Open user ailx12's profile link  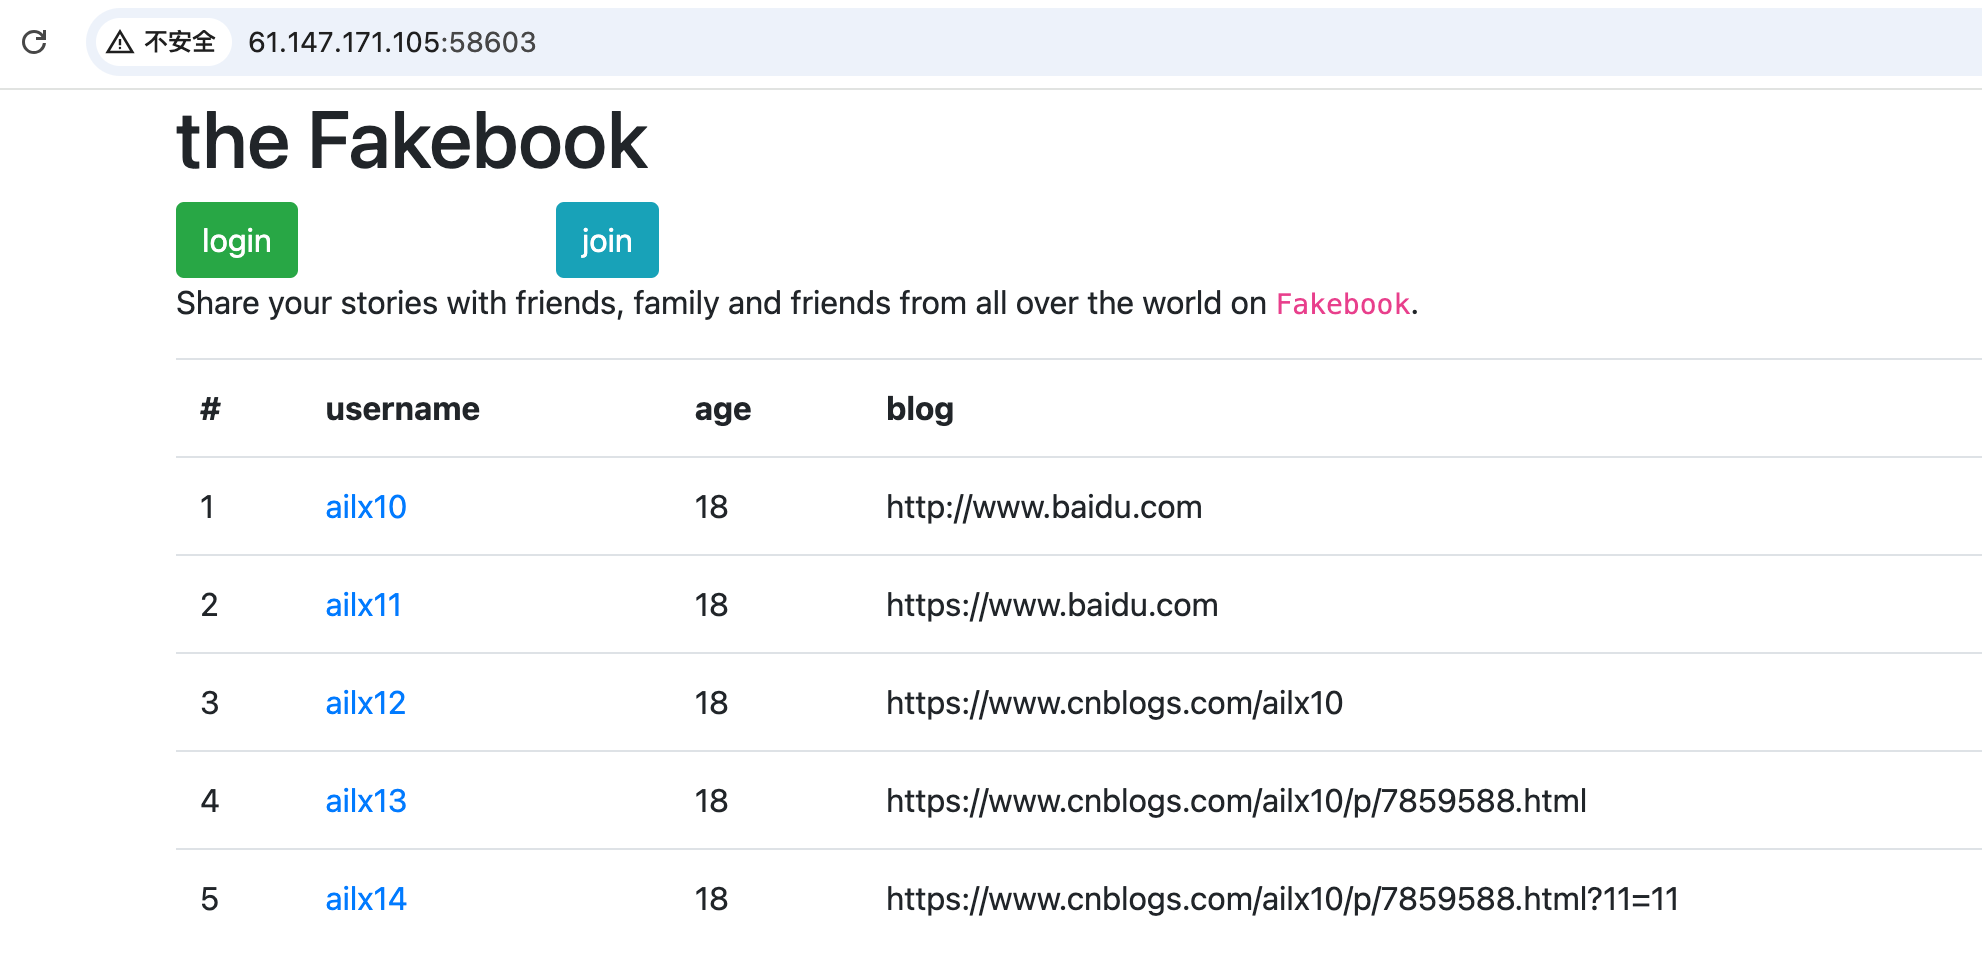click(366, 703)
